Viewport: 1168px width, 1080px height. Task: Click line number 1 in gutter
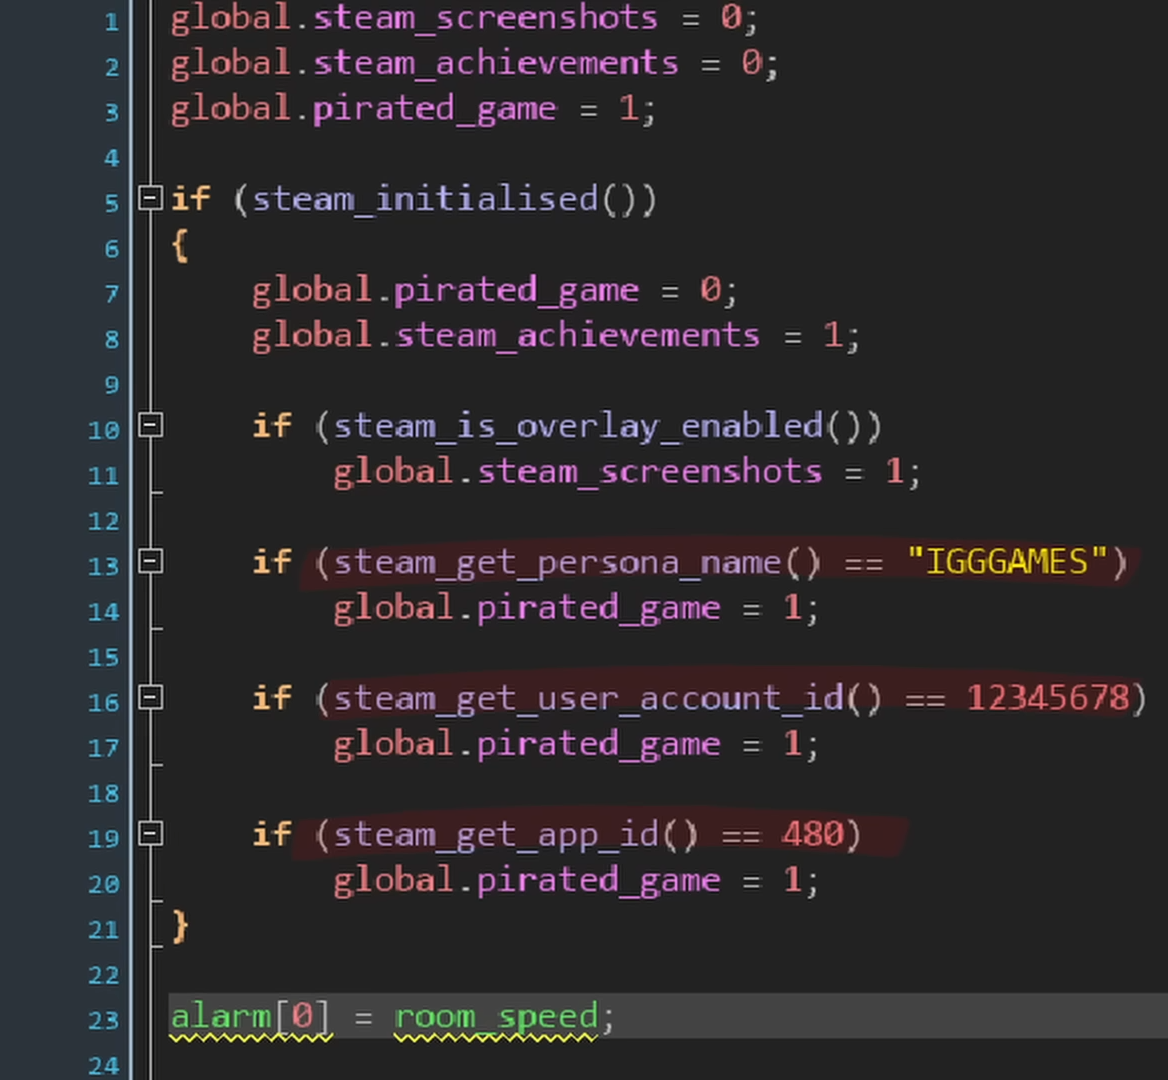coord(112,21)
